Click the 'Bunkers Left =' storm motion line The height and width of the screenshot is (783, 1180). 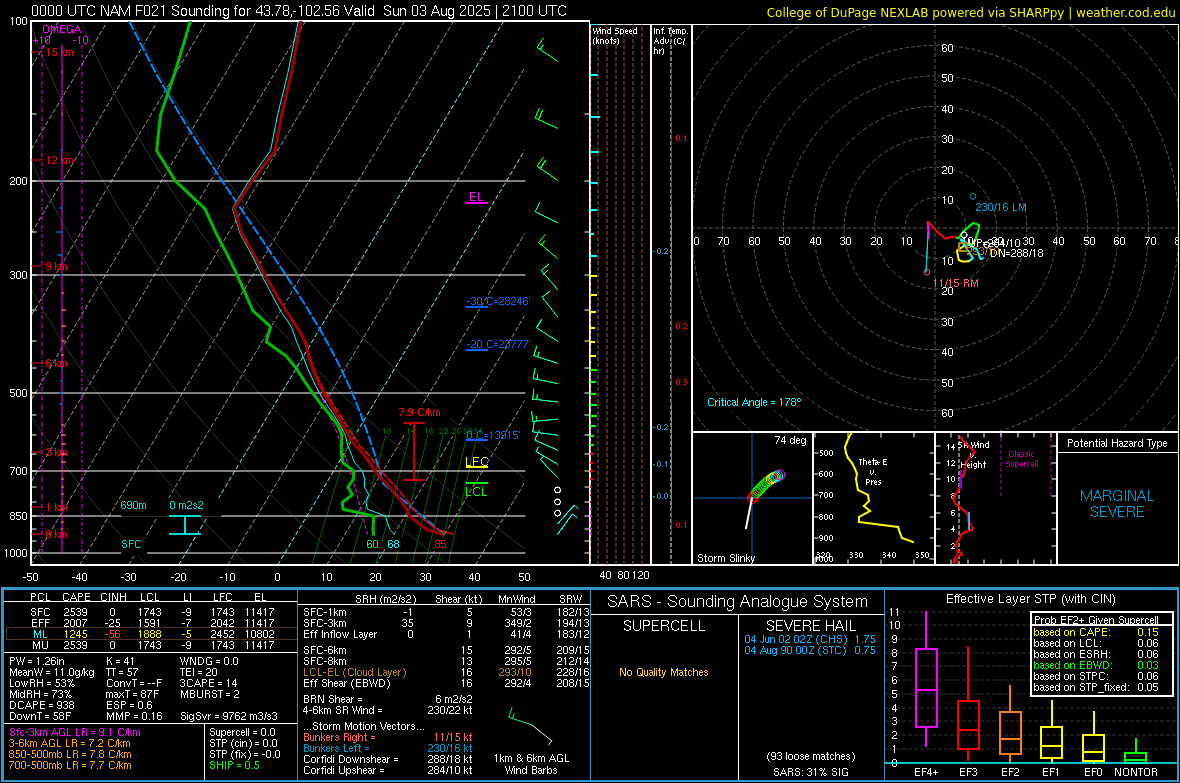click(388, 748)
